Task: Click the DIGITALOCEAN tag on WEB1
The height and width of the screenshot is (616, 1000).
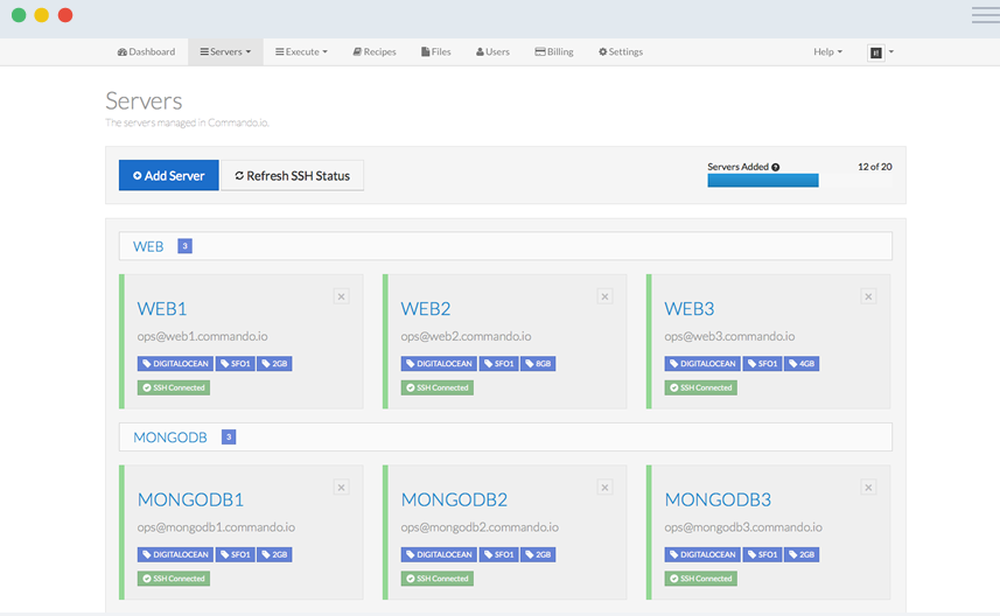Action: 175,363
